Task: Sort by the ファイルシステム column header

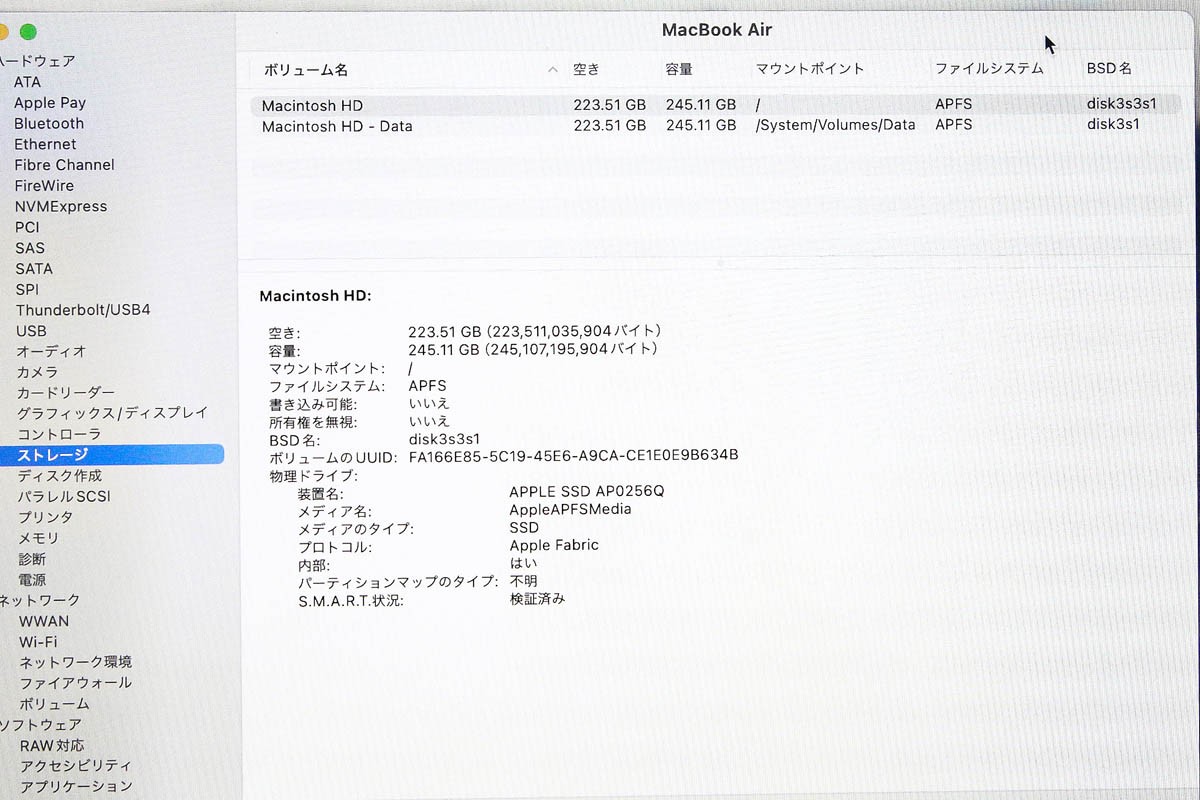Action: click(x=989, y=68)
